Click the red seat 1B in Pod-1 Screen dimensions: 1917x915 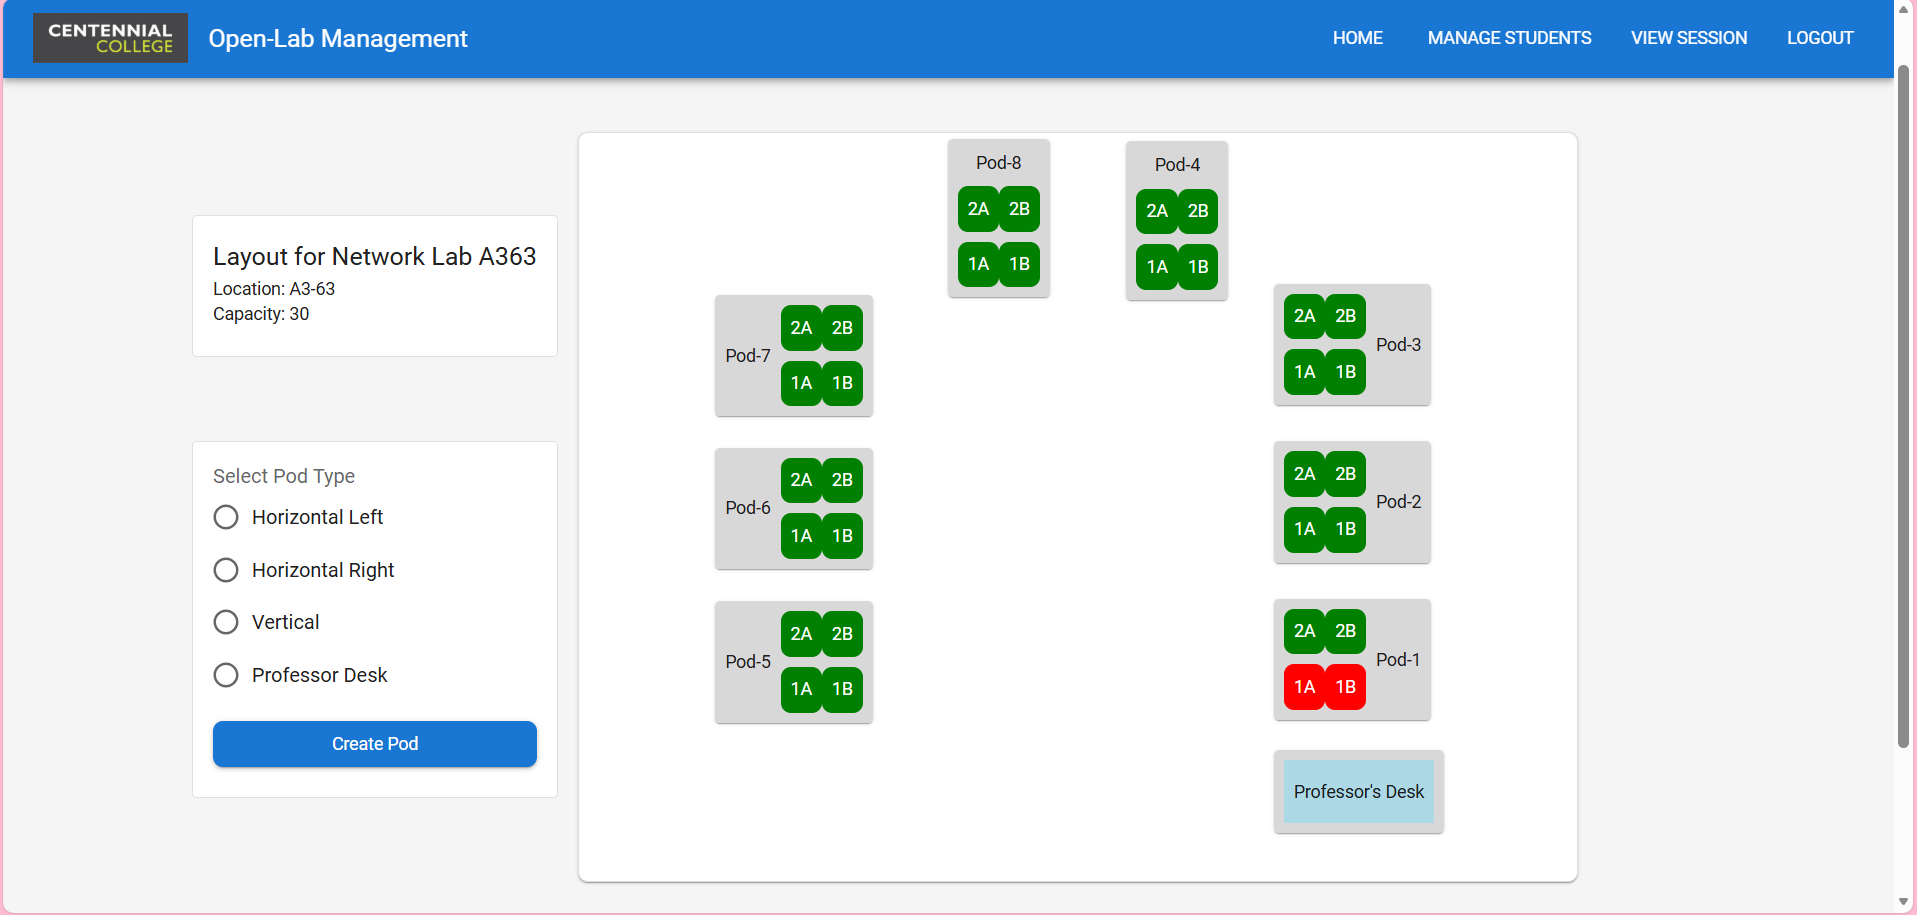[1346, 687]
